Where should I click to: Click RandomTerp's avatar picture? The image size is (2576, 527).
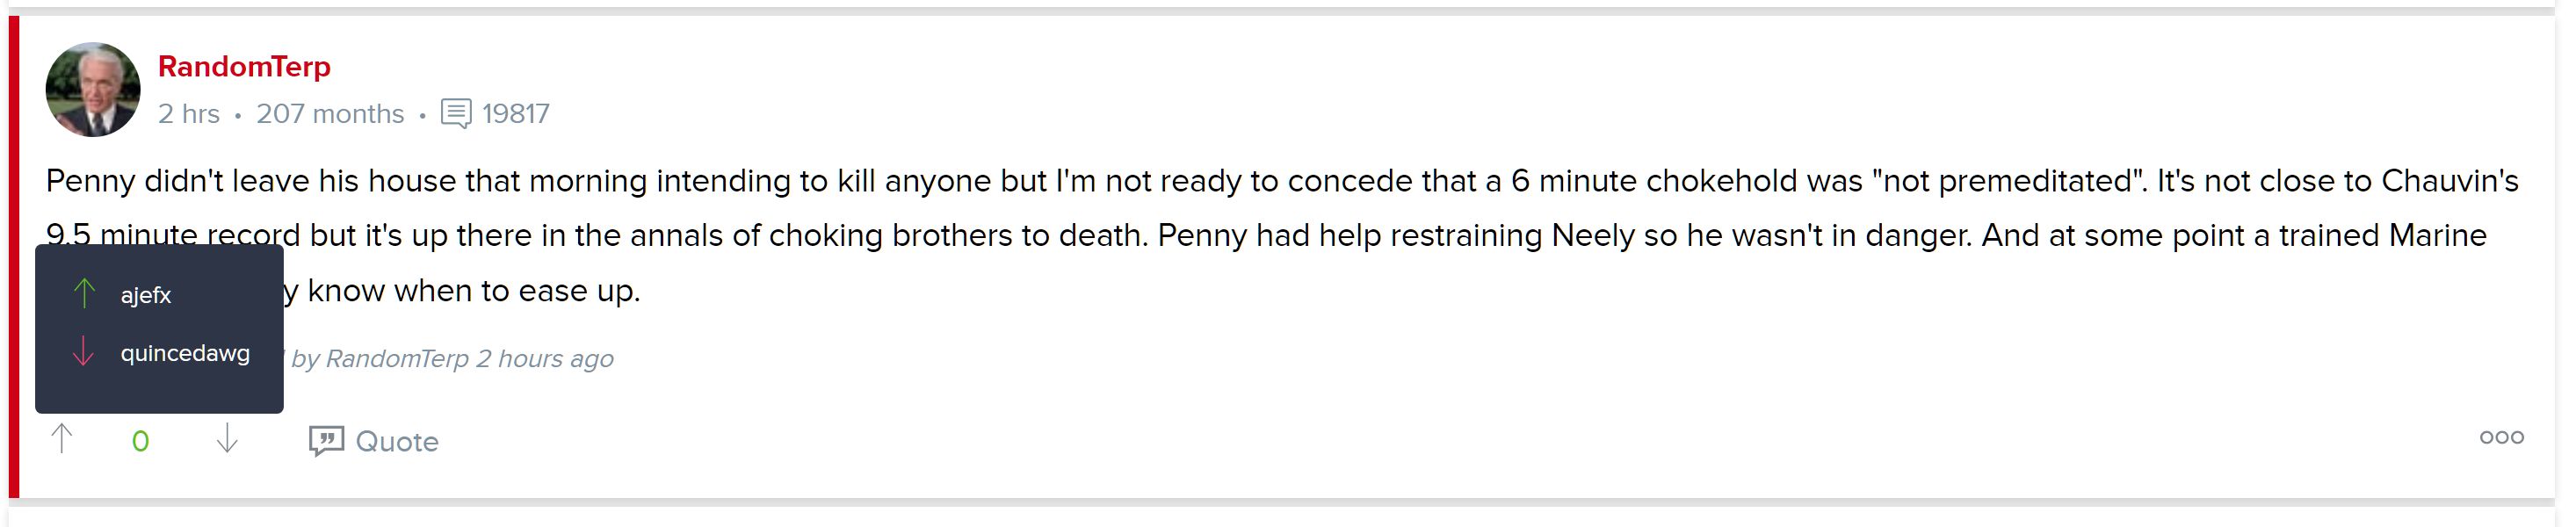click(x=93, y=90)
